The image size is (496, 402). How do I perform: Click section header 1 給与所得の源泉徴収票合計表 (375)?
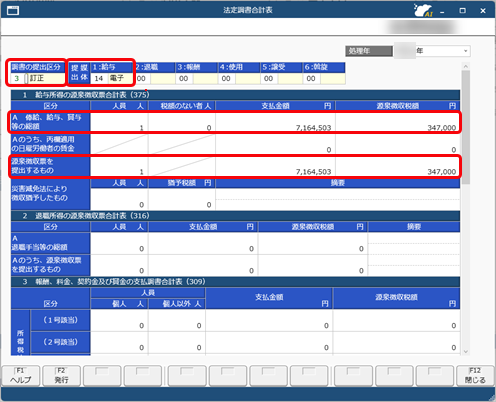point(235,95)
